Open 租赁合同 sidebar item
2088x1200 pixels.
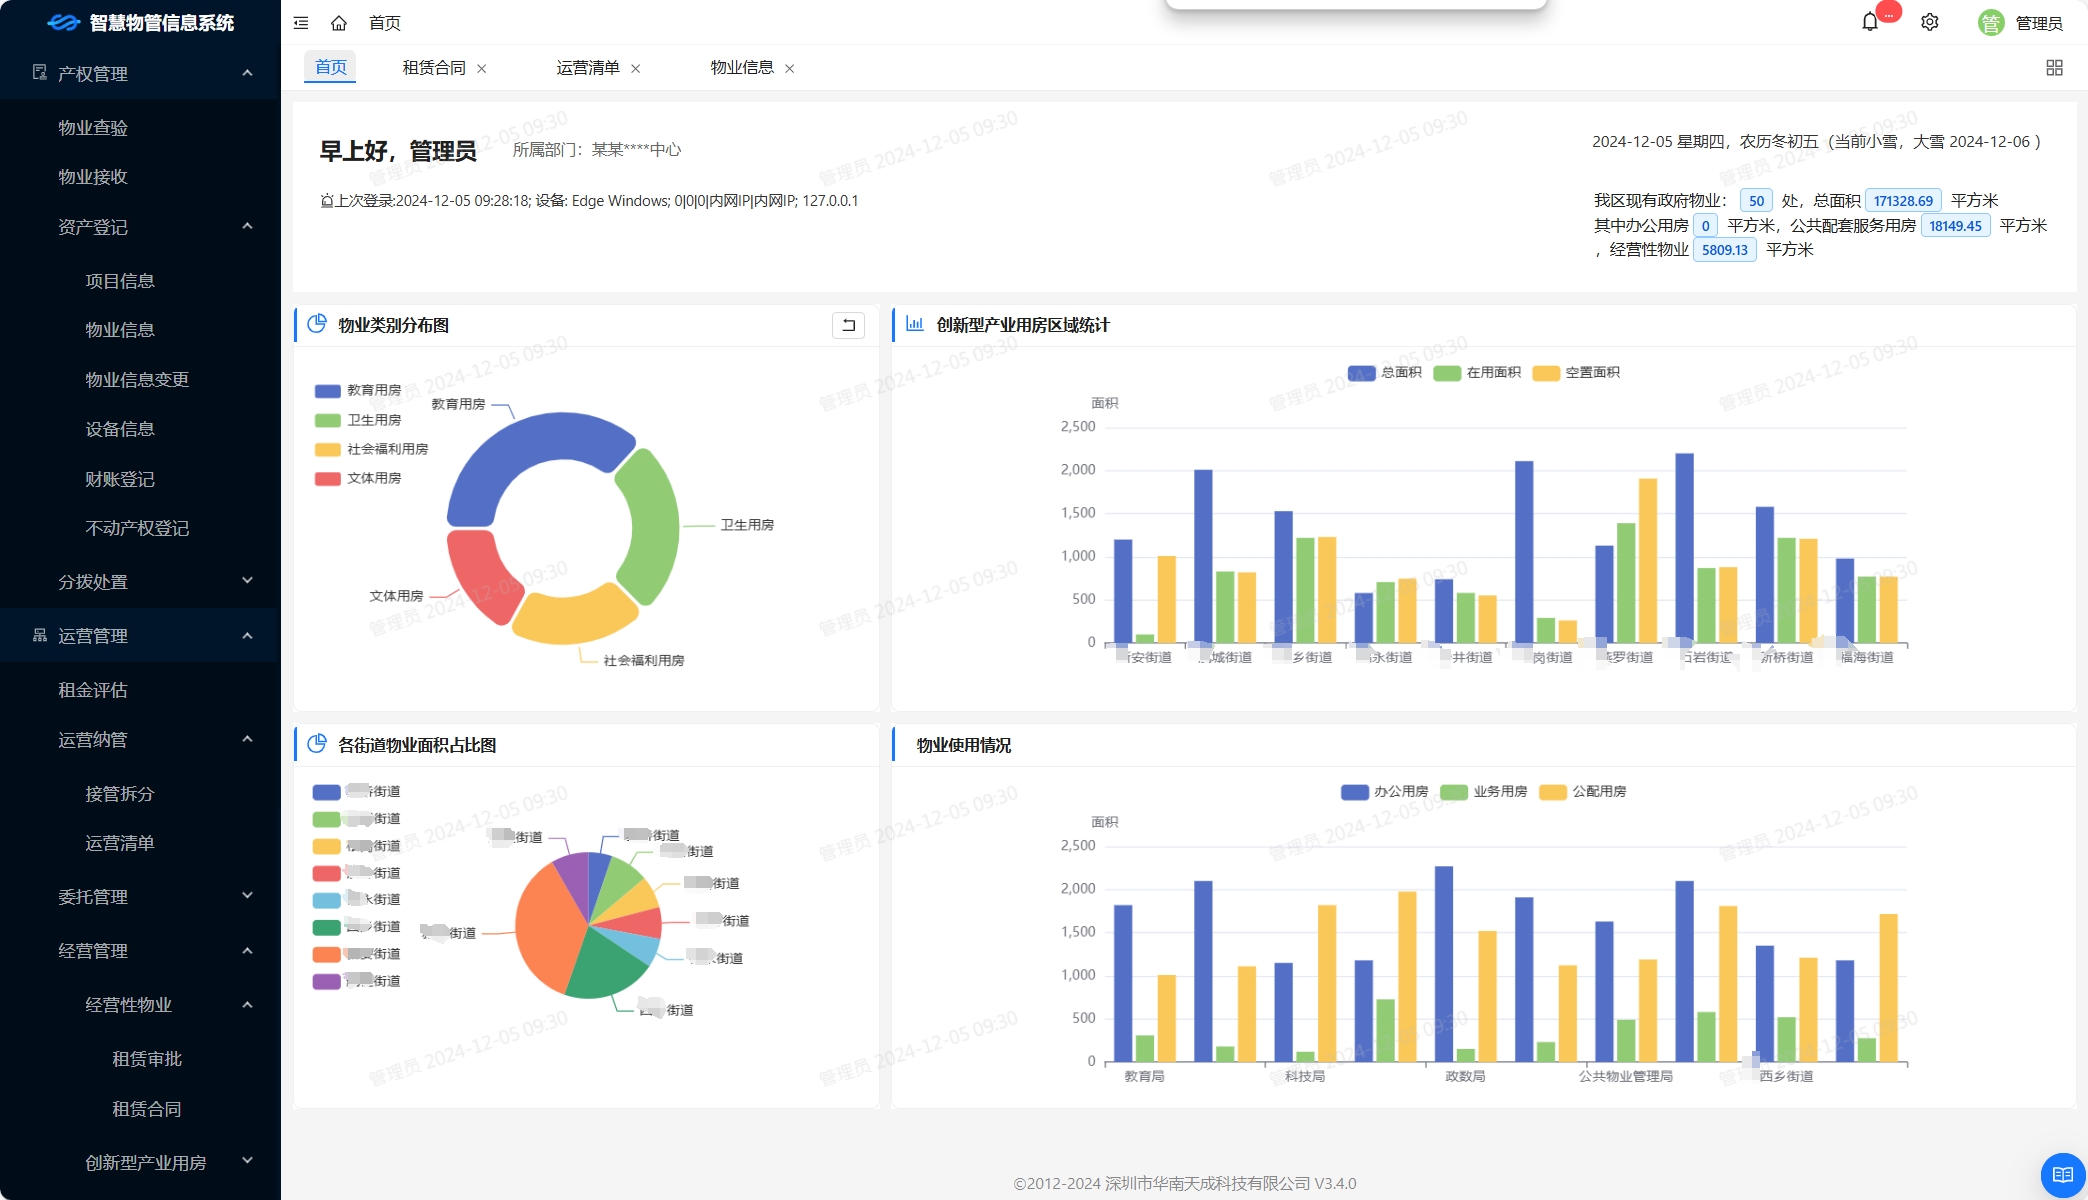146,1108
